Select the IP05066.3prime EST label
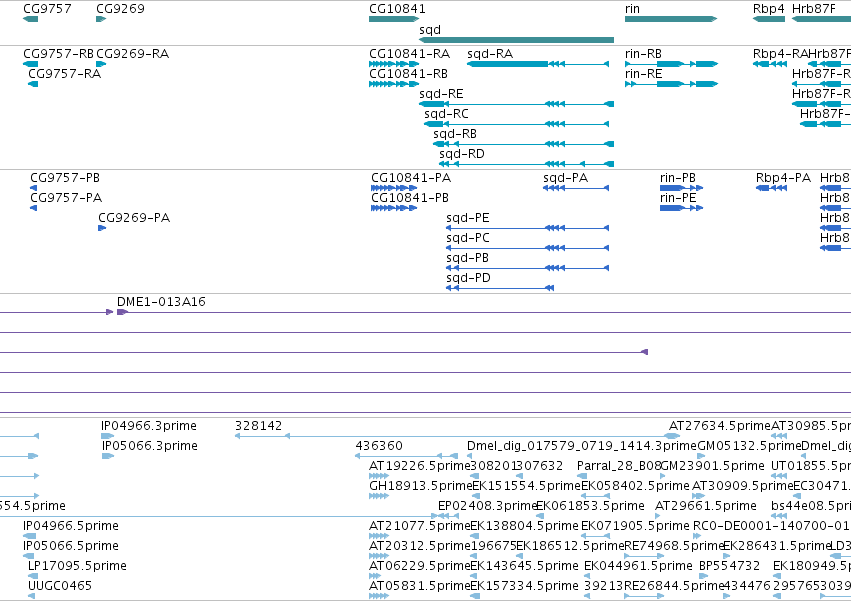The image size is (851, 601). coord(150,446)
